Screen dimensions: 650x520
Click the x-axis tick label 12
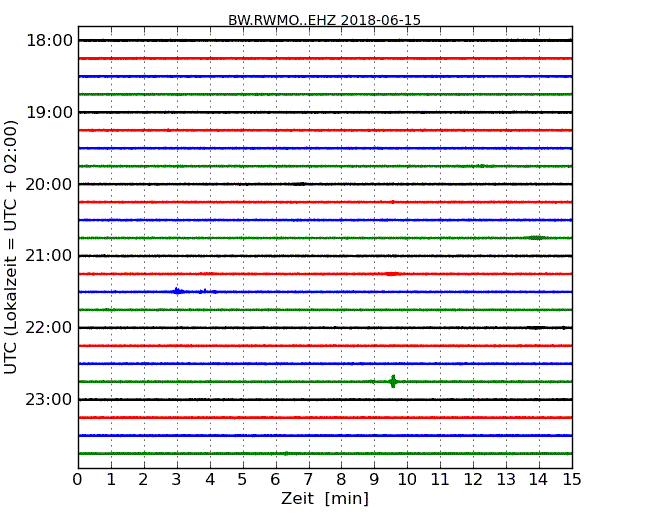pos(473,480)
